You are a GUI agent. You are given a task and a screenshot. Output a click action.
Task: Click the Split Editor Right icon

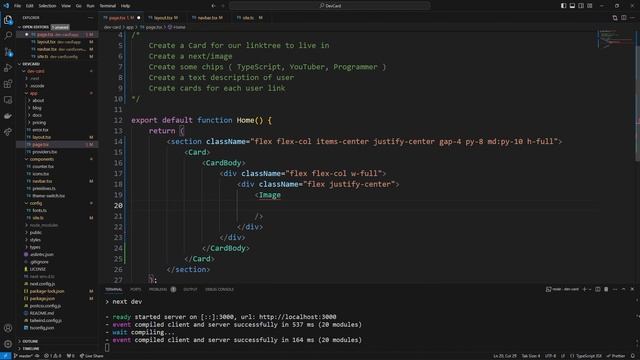(x=624, y=18)
